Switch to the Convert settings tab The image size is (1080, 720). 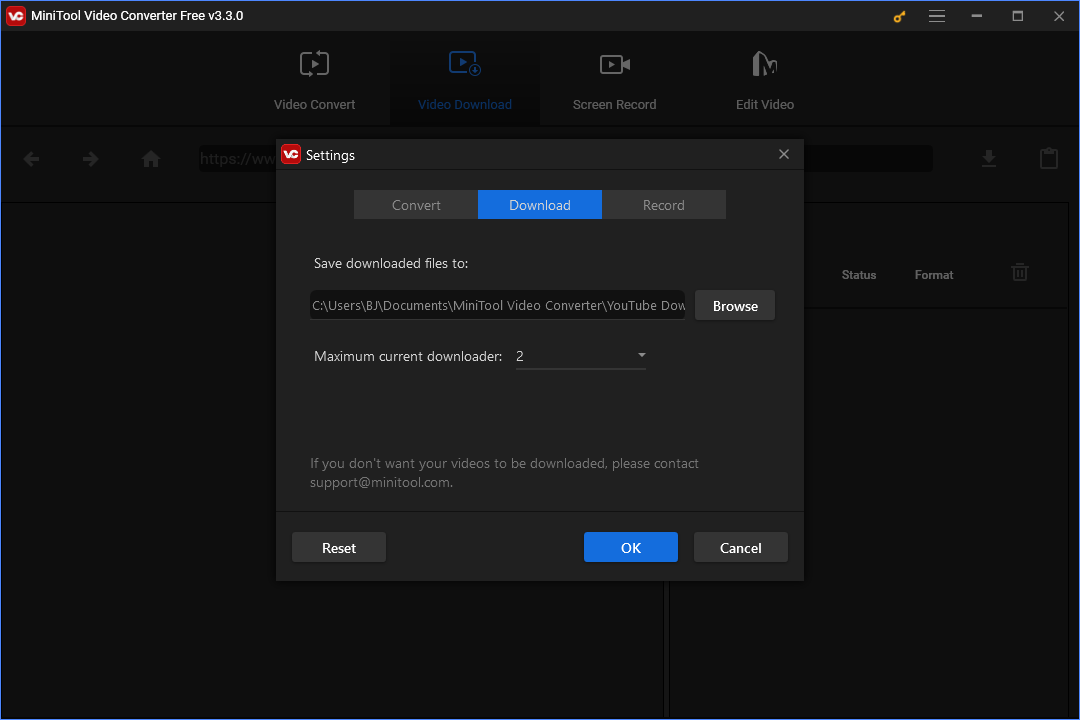point(415,204)
